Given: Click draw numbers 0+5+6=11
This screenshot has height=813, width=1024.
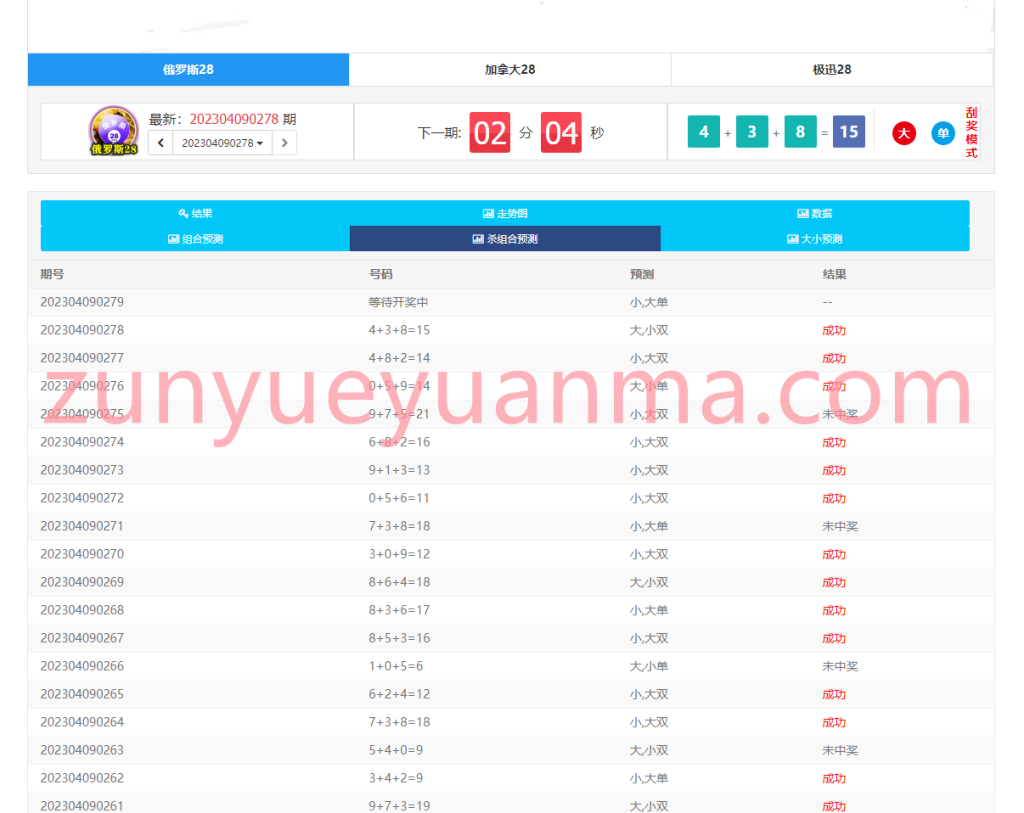Looking at the screenshot, I should pyautogui.click(x=399, y=498).
